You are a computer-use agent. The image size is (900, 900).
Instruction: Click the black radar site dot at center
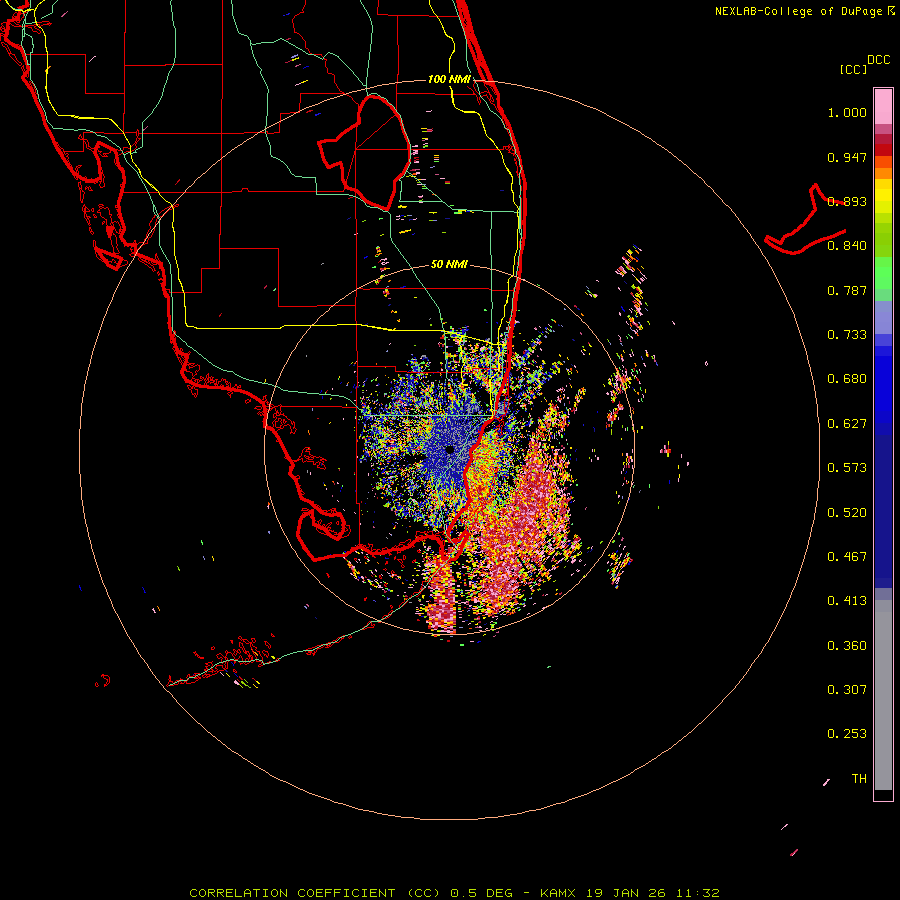[x=449, y=449]
